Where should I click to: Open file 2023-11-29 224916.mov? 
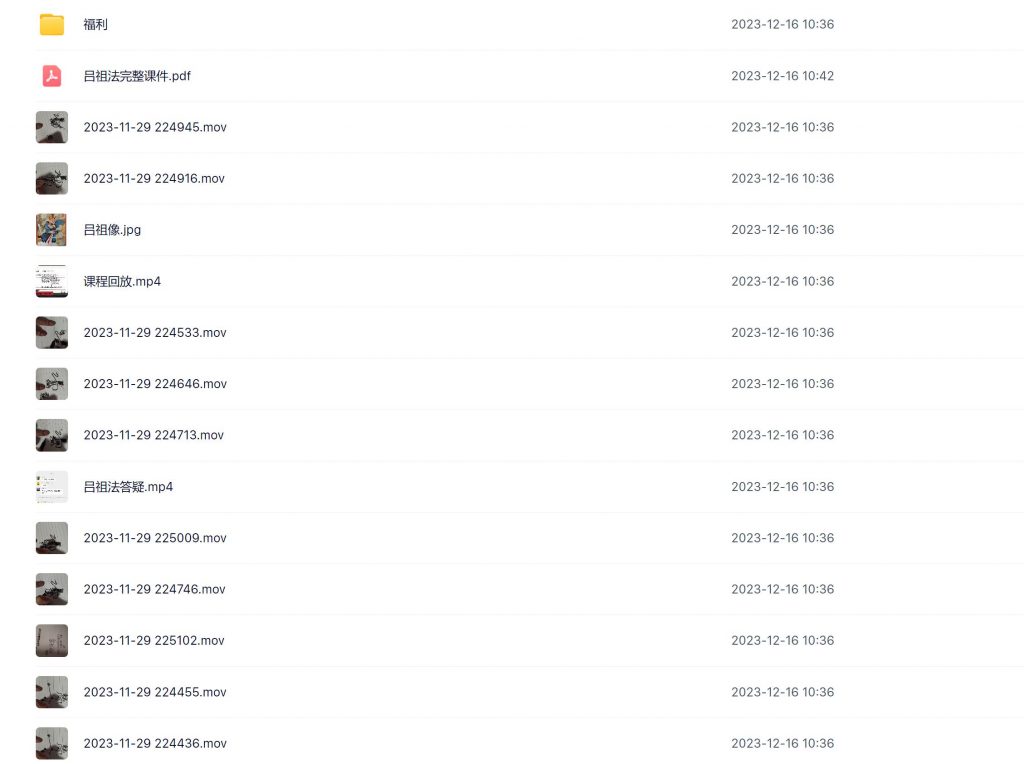coord(154,179)
